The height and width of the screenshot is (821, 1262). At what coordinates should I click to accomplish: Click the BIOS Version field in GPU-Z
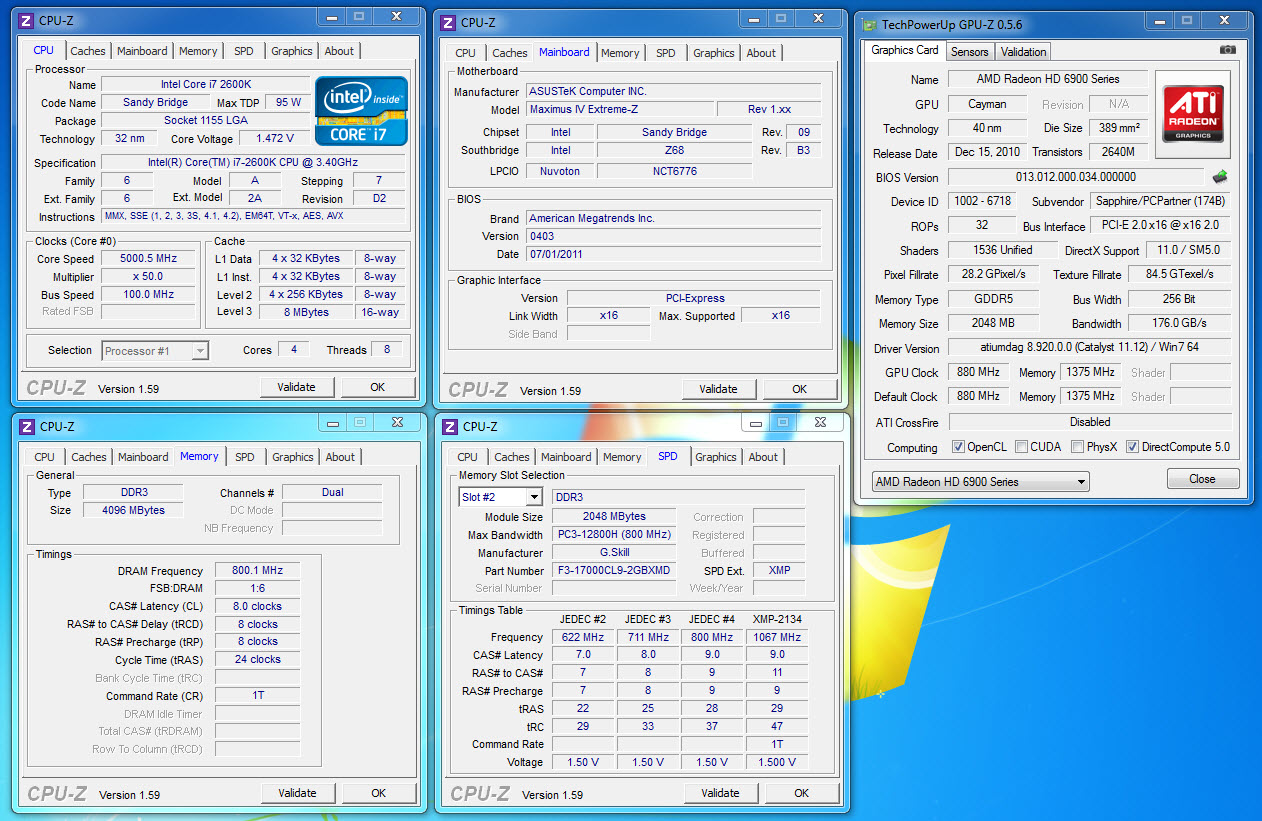[1077, 177]
